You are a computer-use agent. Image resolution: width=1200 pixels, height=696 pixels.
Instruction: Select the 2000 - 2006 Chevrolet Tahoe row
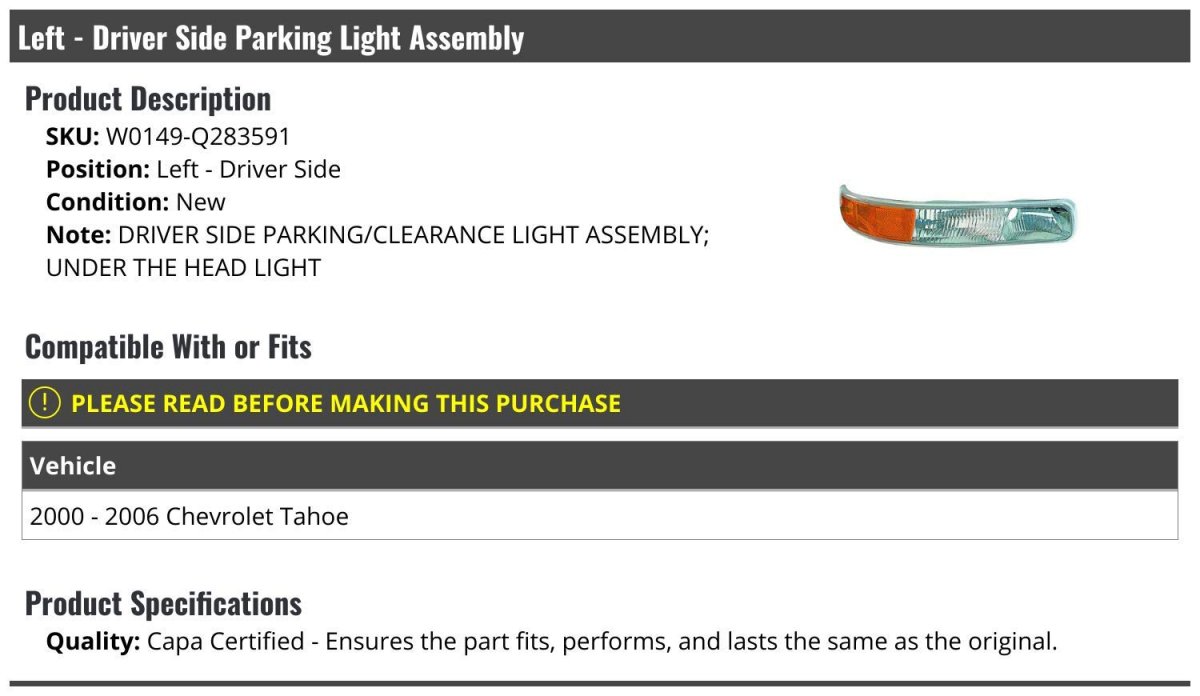tap(190, 517)
